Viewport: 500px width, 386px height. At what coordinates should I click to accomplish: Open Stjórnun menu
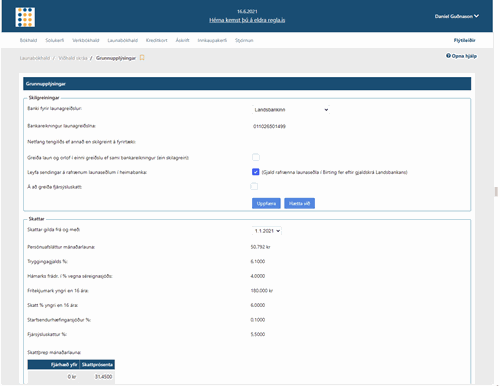(x=244, y=40)
